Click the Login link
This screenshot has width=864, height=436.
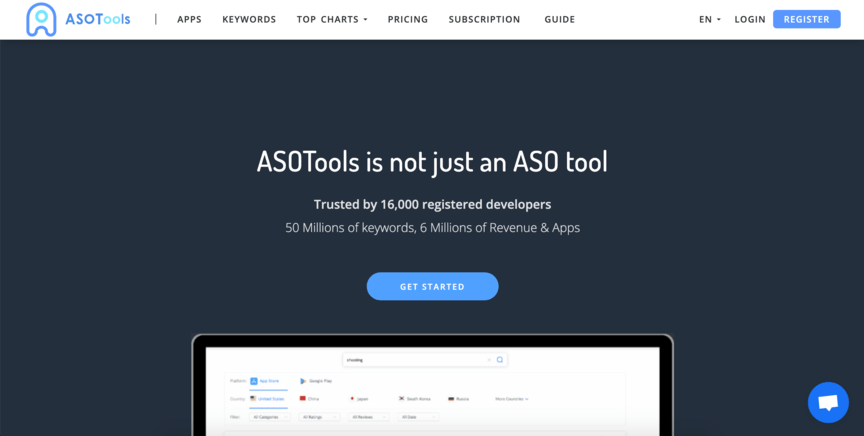pyautogui.click(x=750, y=19)
